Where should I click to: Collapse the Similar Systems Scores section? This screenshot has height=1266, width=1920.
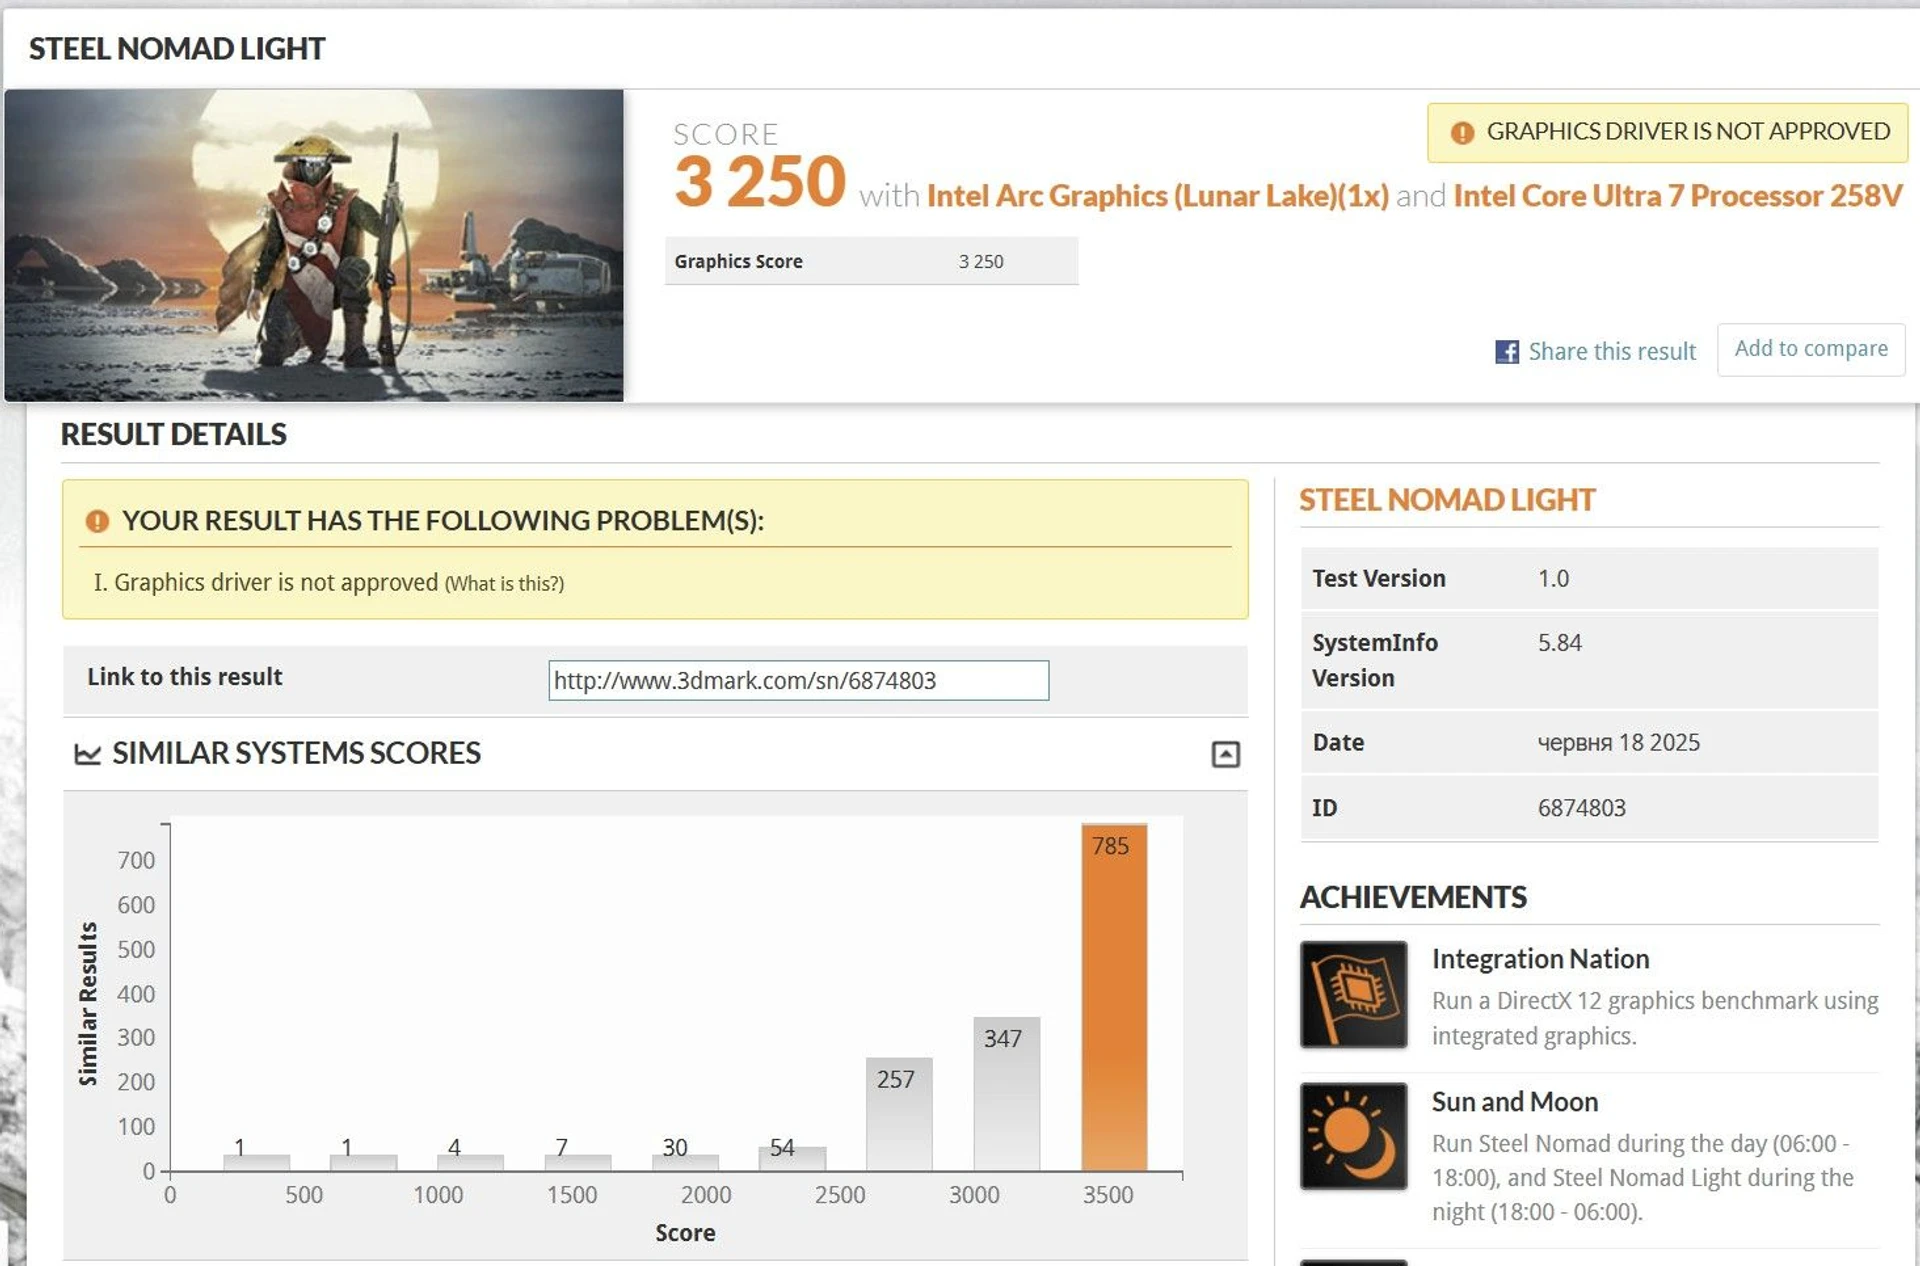click(1225, 754)
